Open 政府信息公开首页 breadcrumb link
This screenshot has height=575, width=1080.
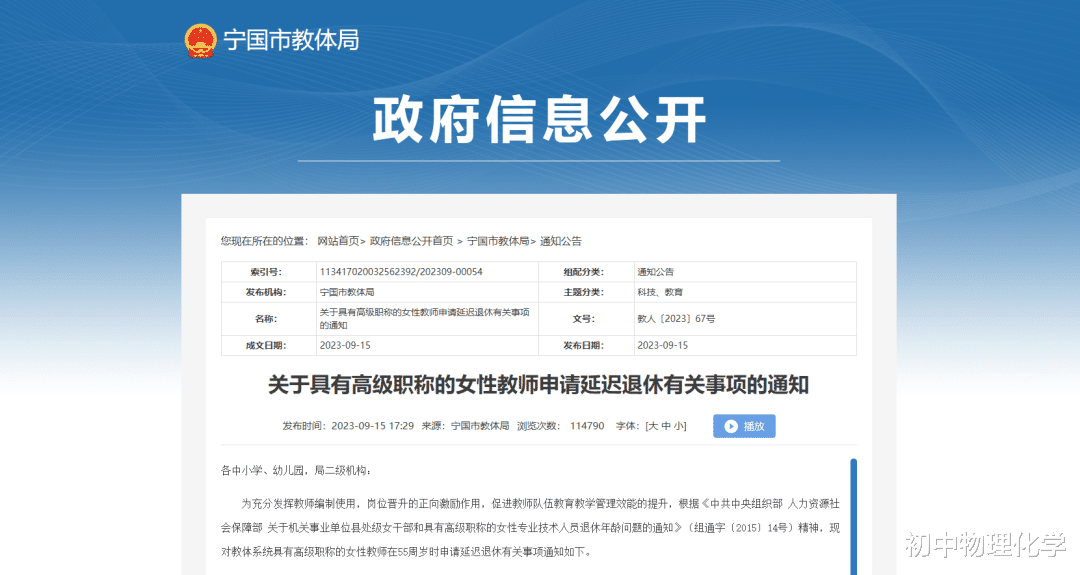[x=411, y=241]
